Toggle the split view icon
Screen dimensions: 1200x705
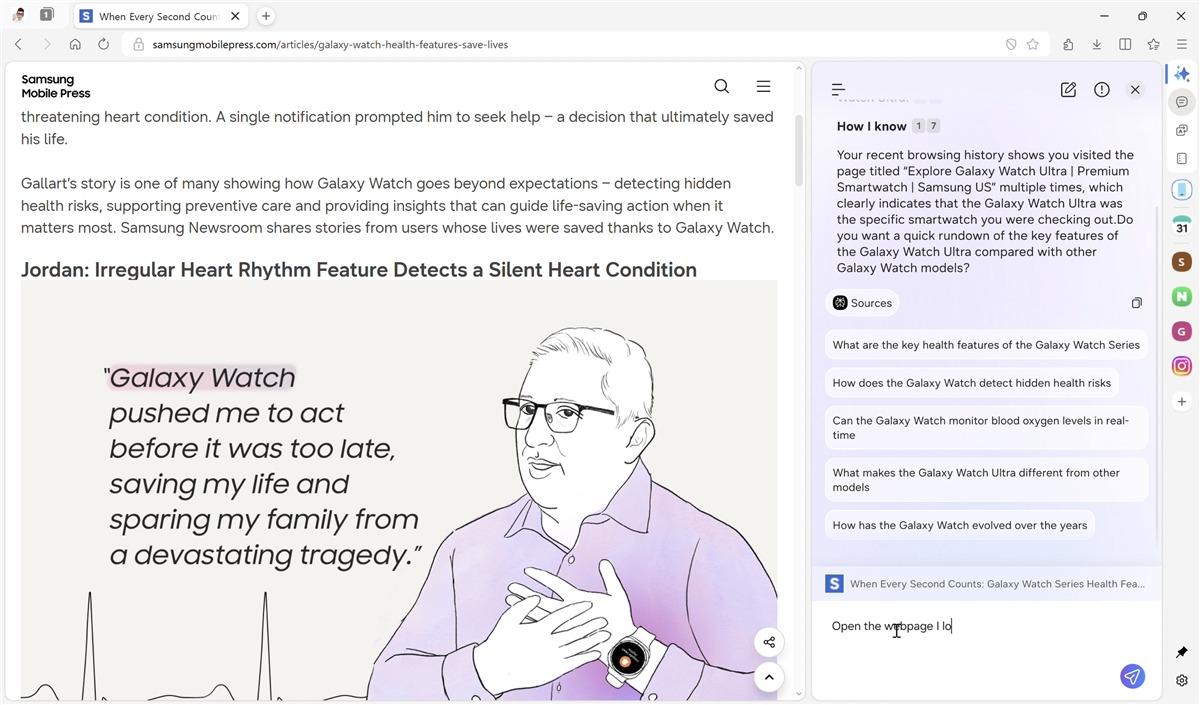point(1125,44)
